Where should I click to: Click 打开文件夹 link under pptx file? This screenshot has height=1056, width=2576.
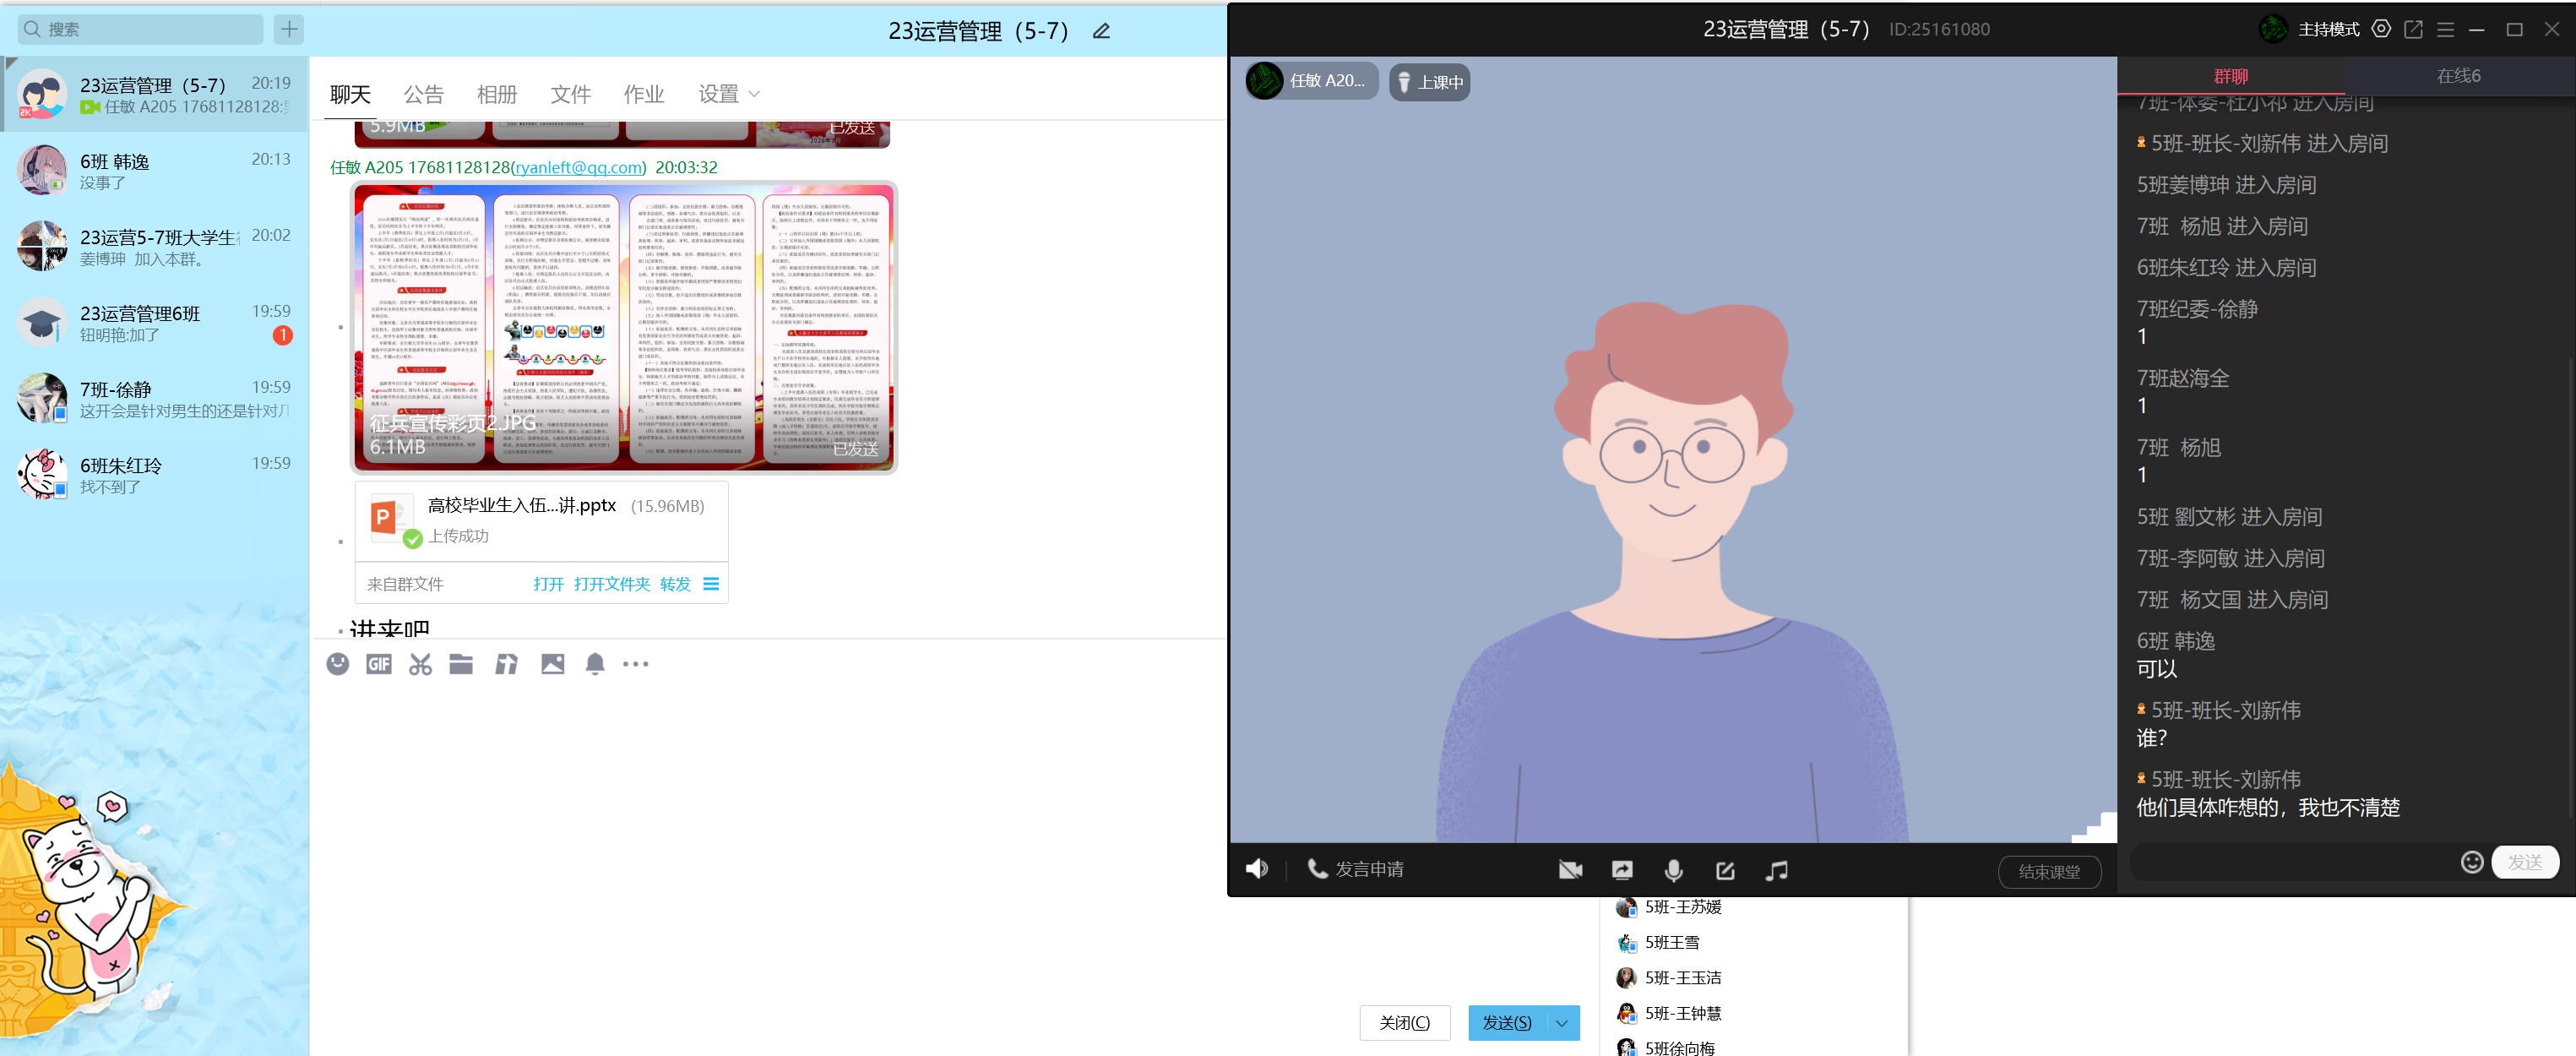click(x=611, y=584)
